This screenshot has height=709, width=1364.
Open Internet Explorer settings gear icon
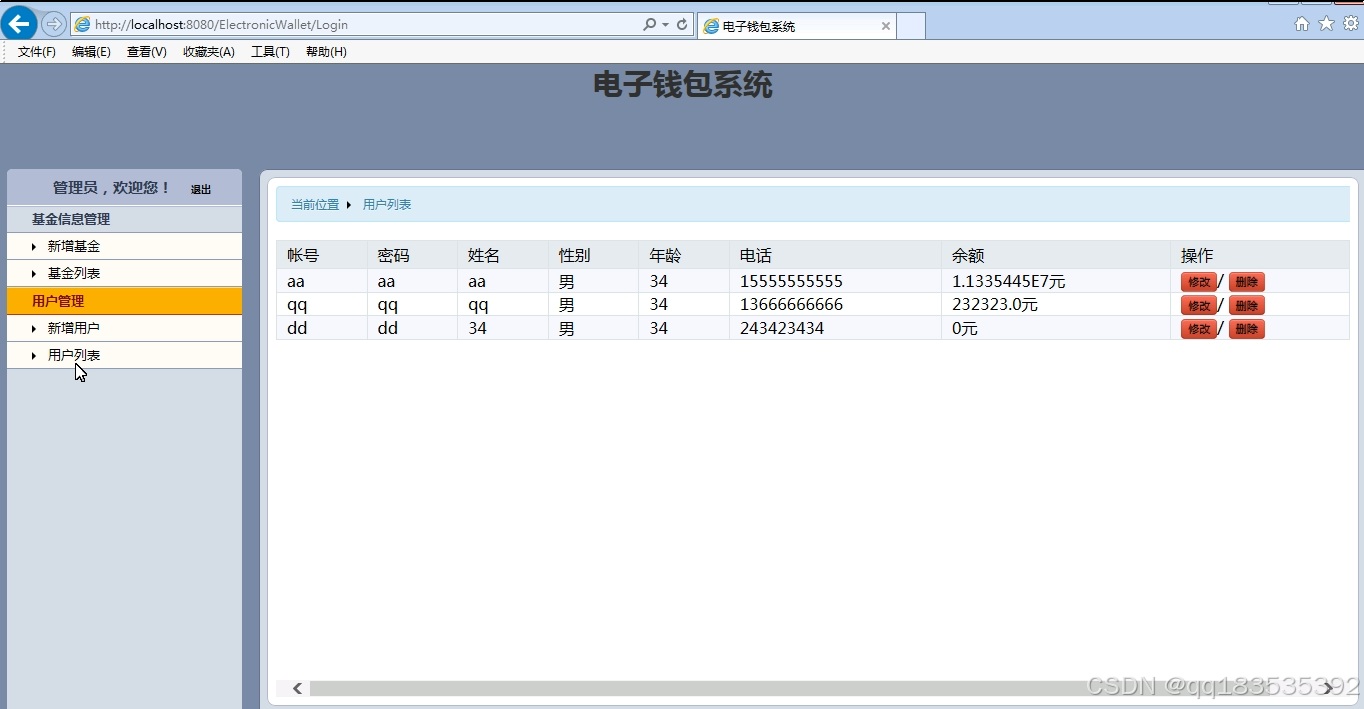(1350, 21)
